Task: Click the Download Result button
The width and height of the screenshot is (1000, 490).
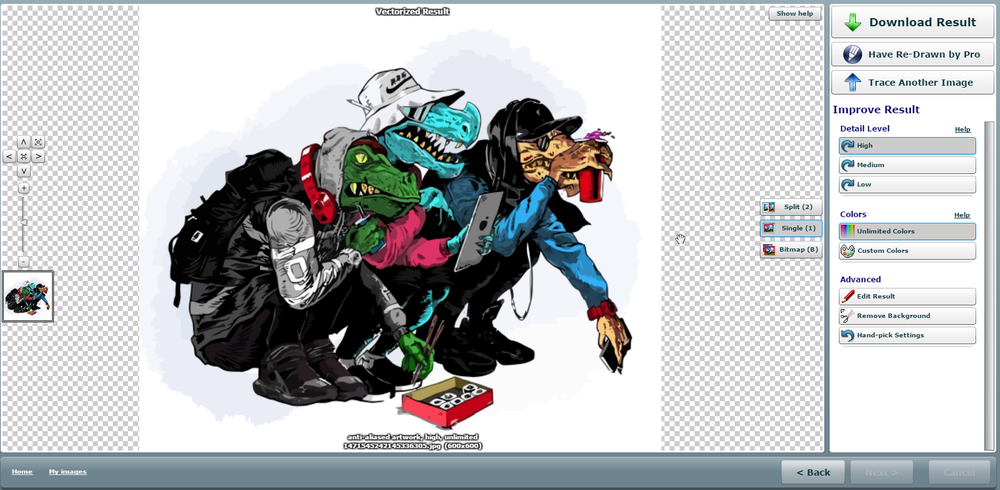Action: (912, 22)
